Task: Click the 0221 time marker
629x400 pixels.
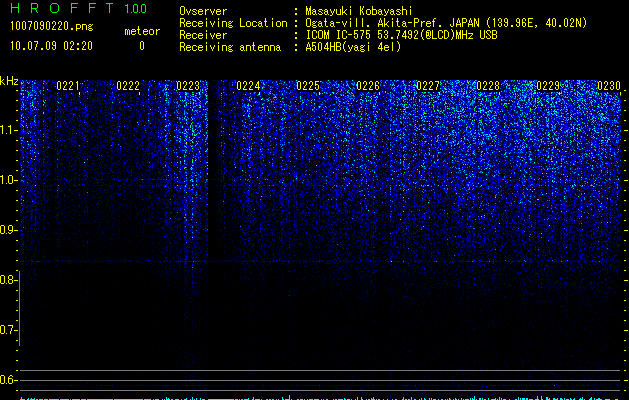Action: coord(68,86)
